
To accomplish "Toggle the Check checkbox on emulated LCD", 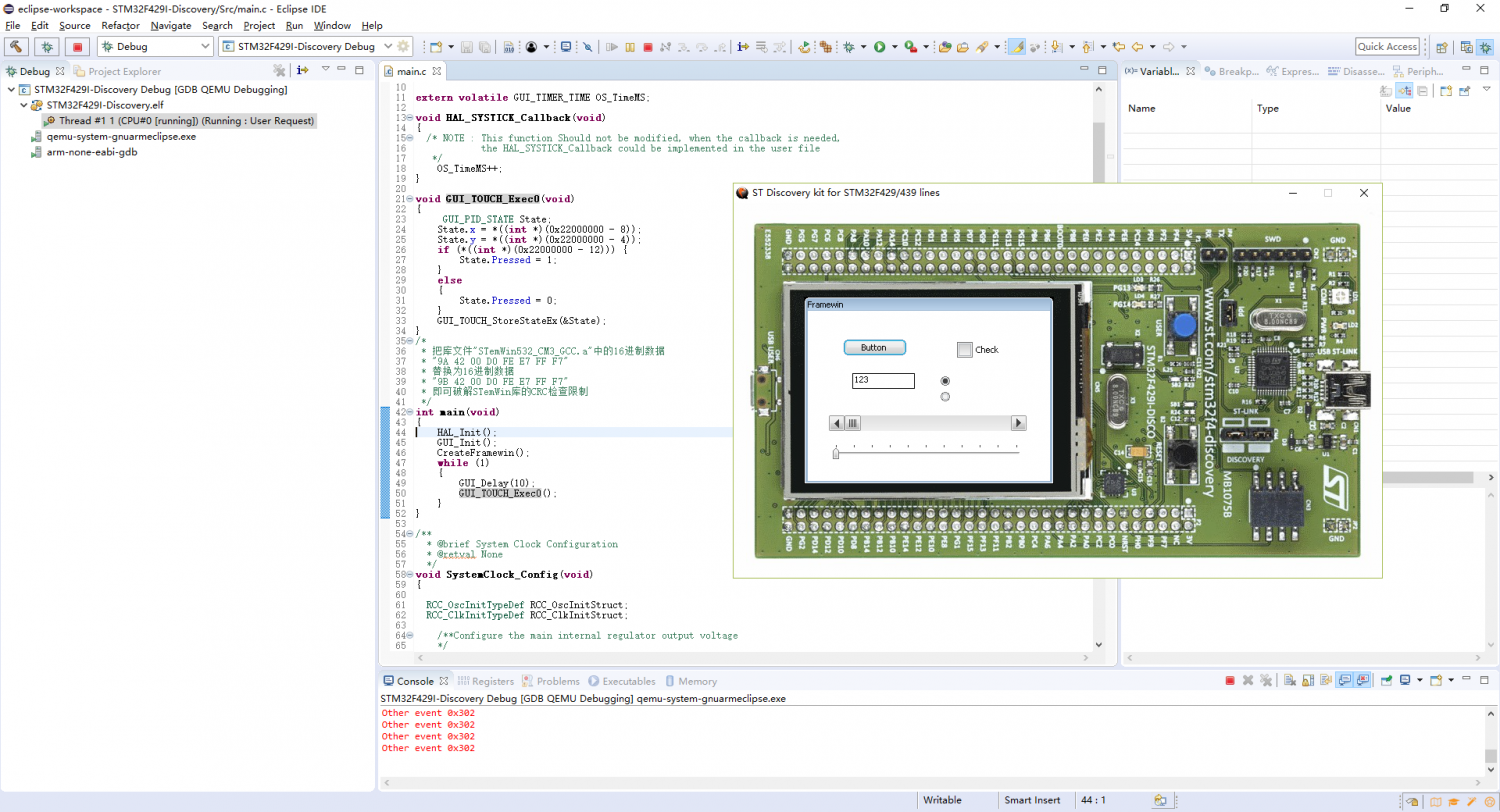I will (x=965, y=350).
